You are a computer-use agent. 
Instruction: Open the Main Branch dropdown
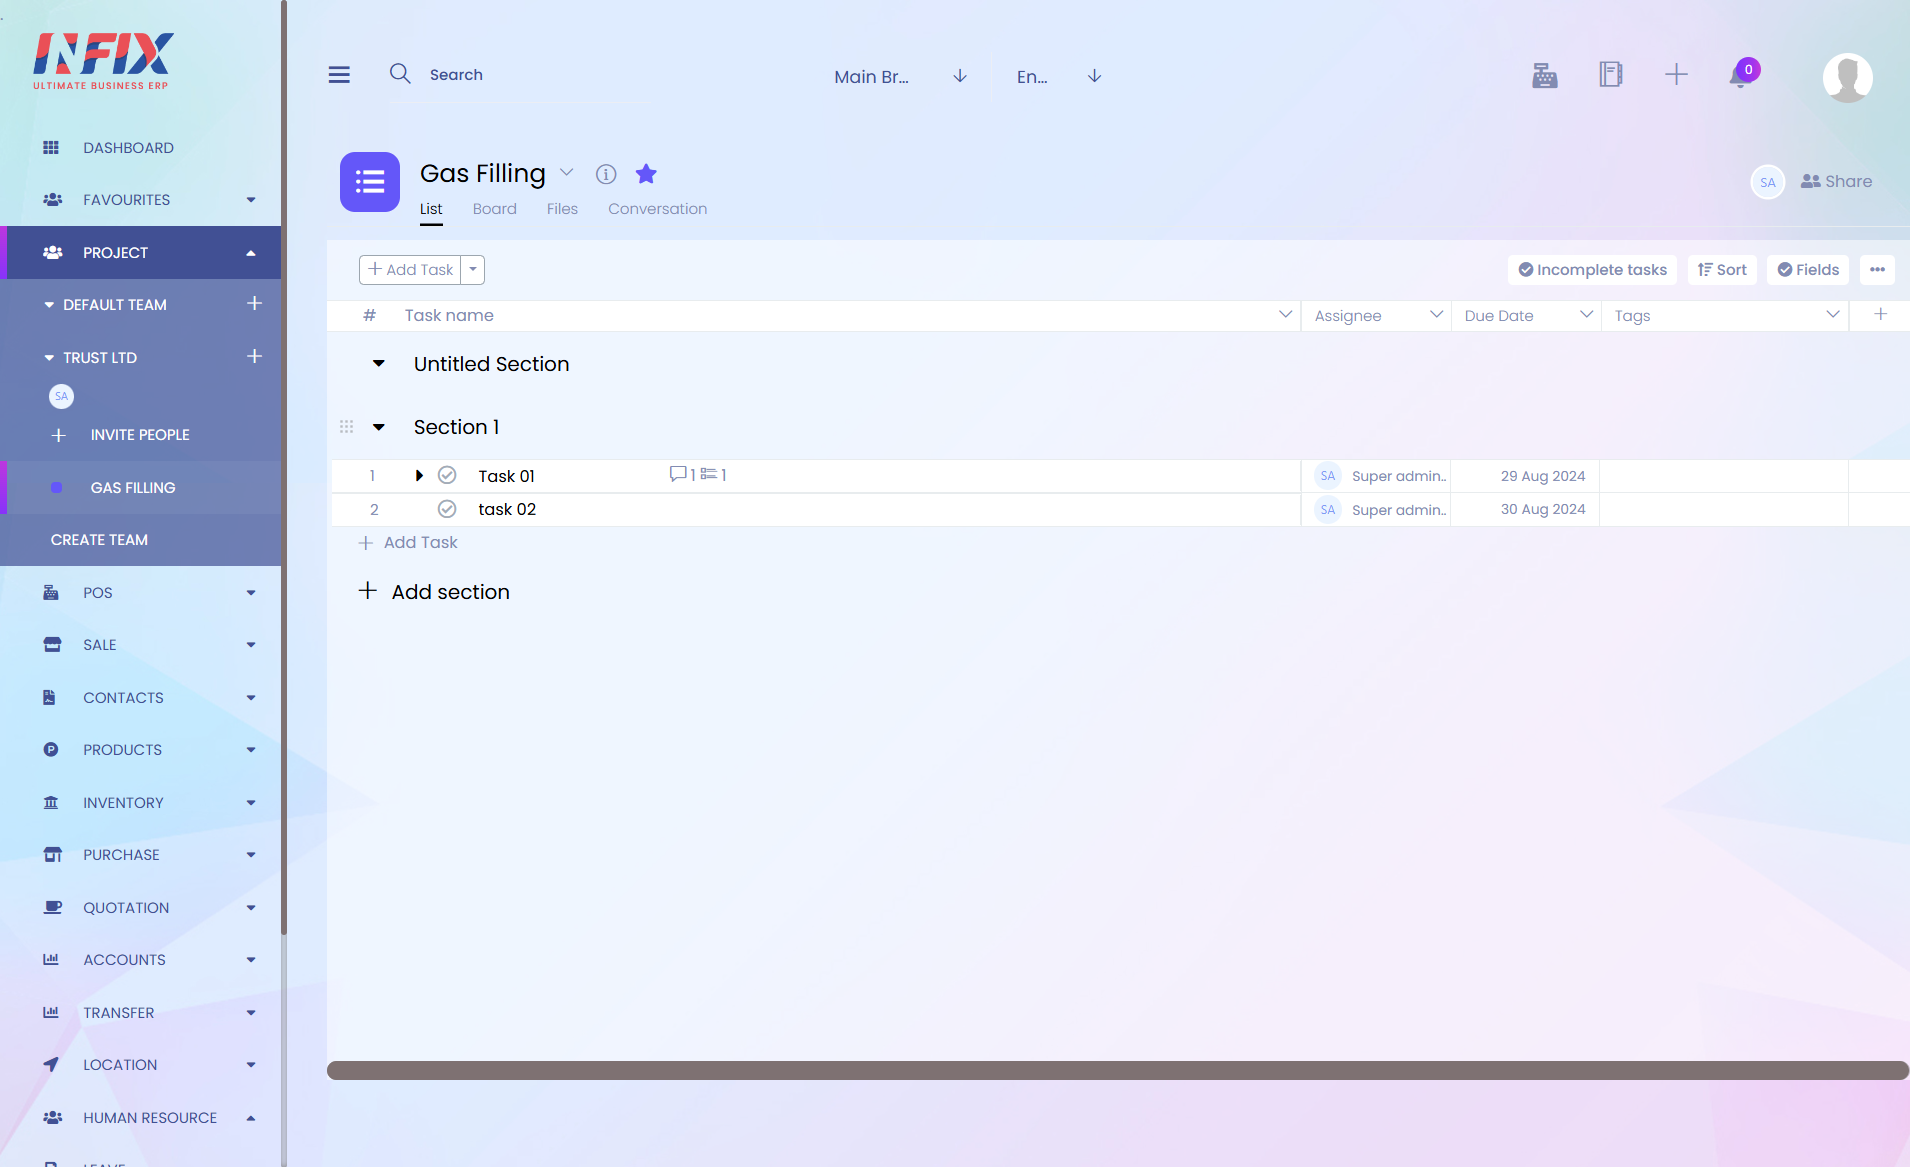point(902,76)
